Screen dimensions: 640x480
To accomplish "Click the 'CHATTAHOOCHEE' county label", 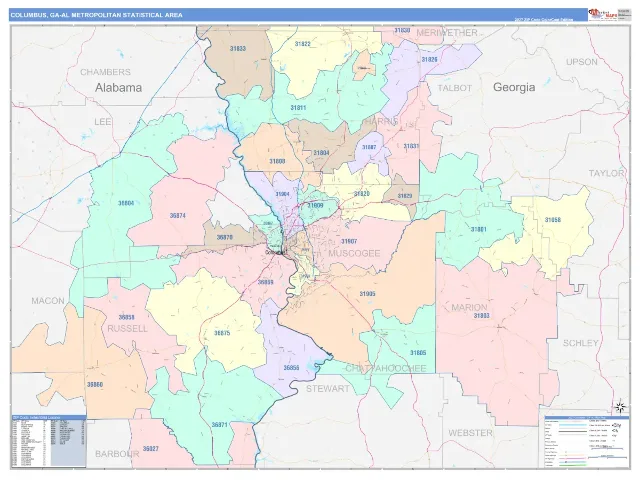I will point(386,368).
